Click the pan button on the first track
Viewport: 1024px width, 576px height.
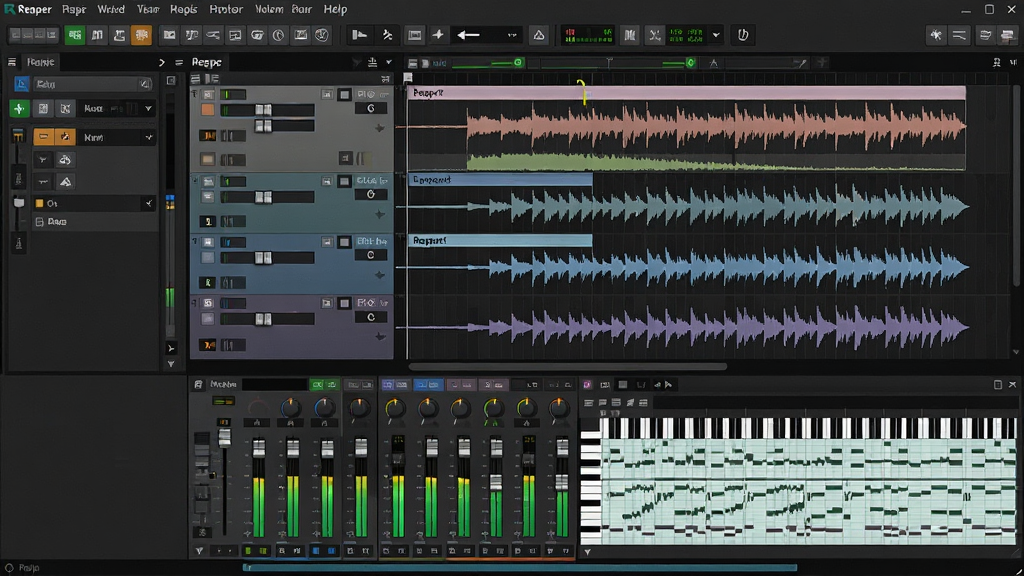[370, 108]
